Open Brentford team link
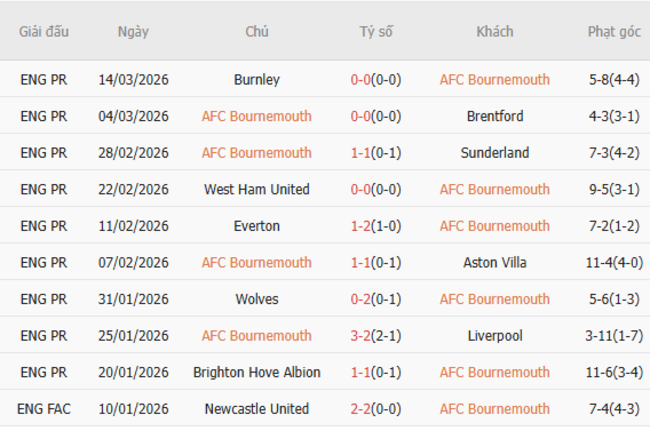The image size is (650, 431). click(495, 116)
